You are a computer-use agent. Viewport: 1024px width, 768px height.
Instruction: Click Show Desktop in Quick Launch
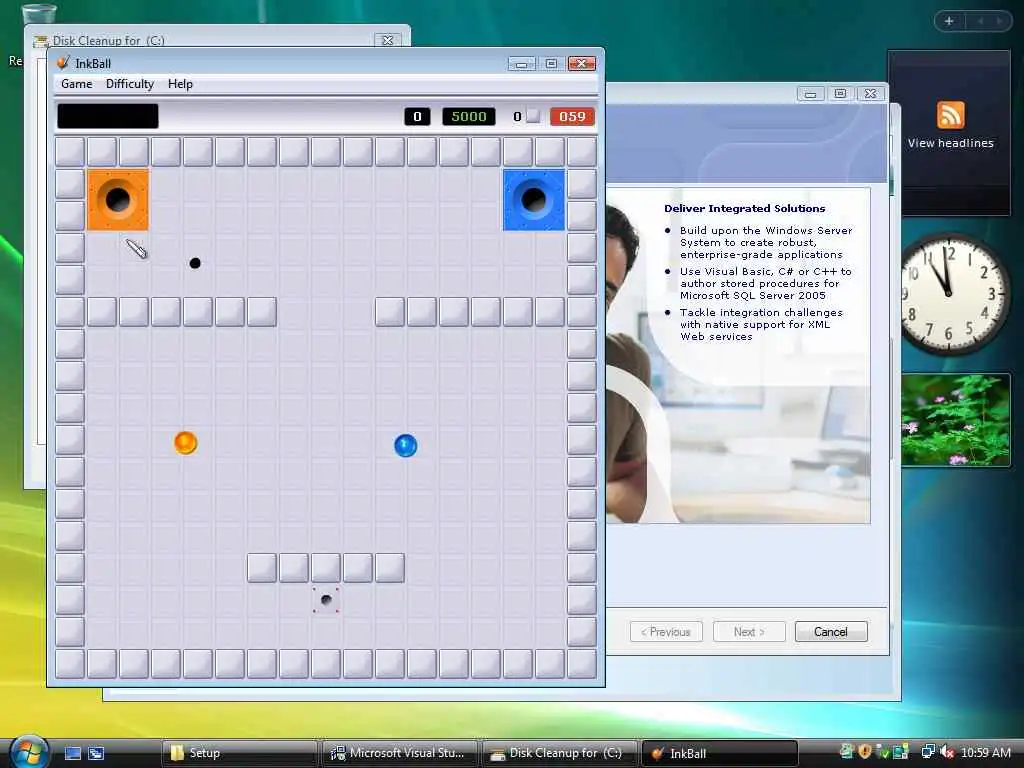[72, 753]
